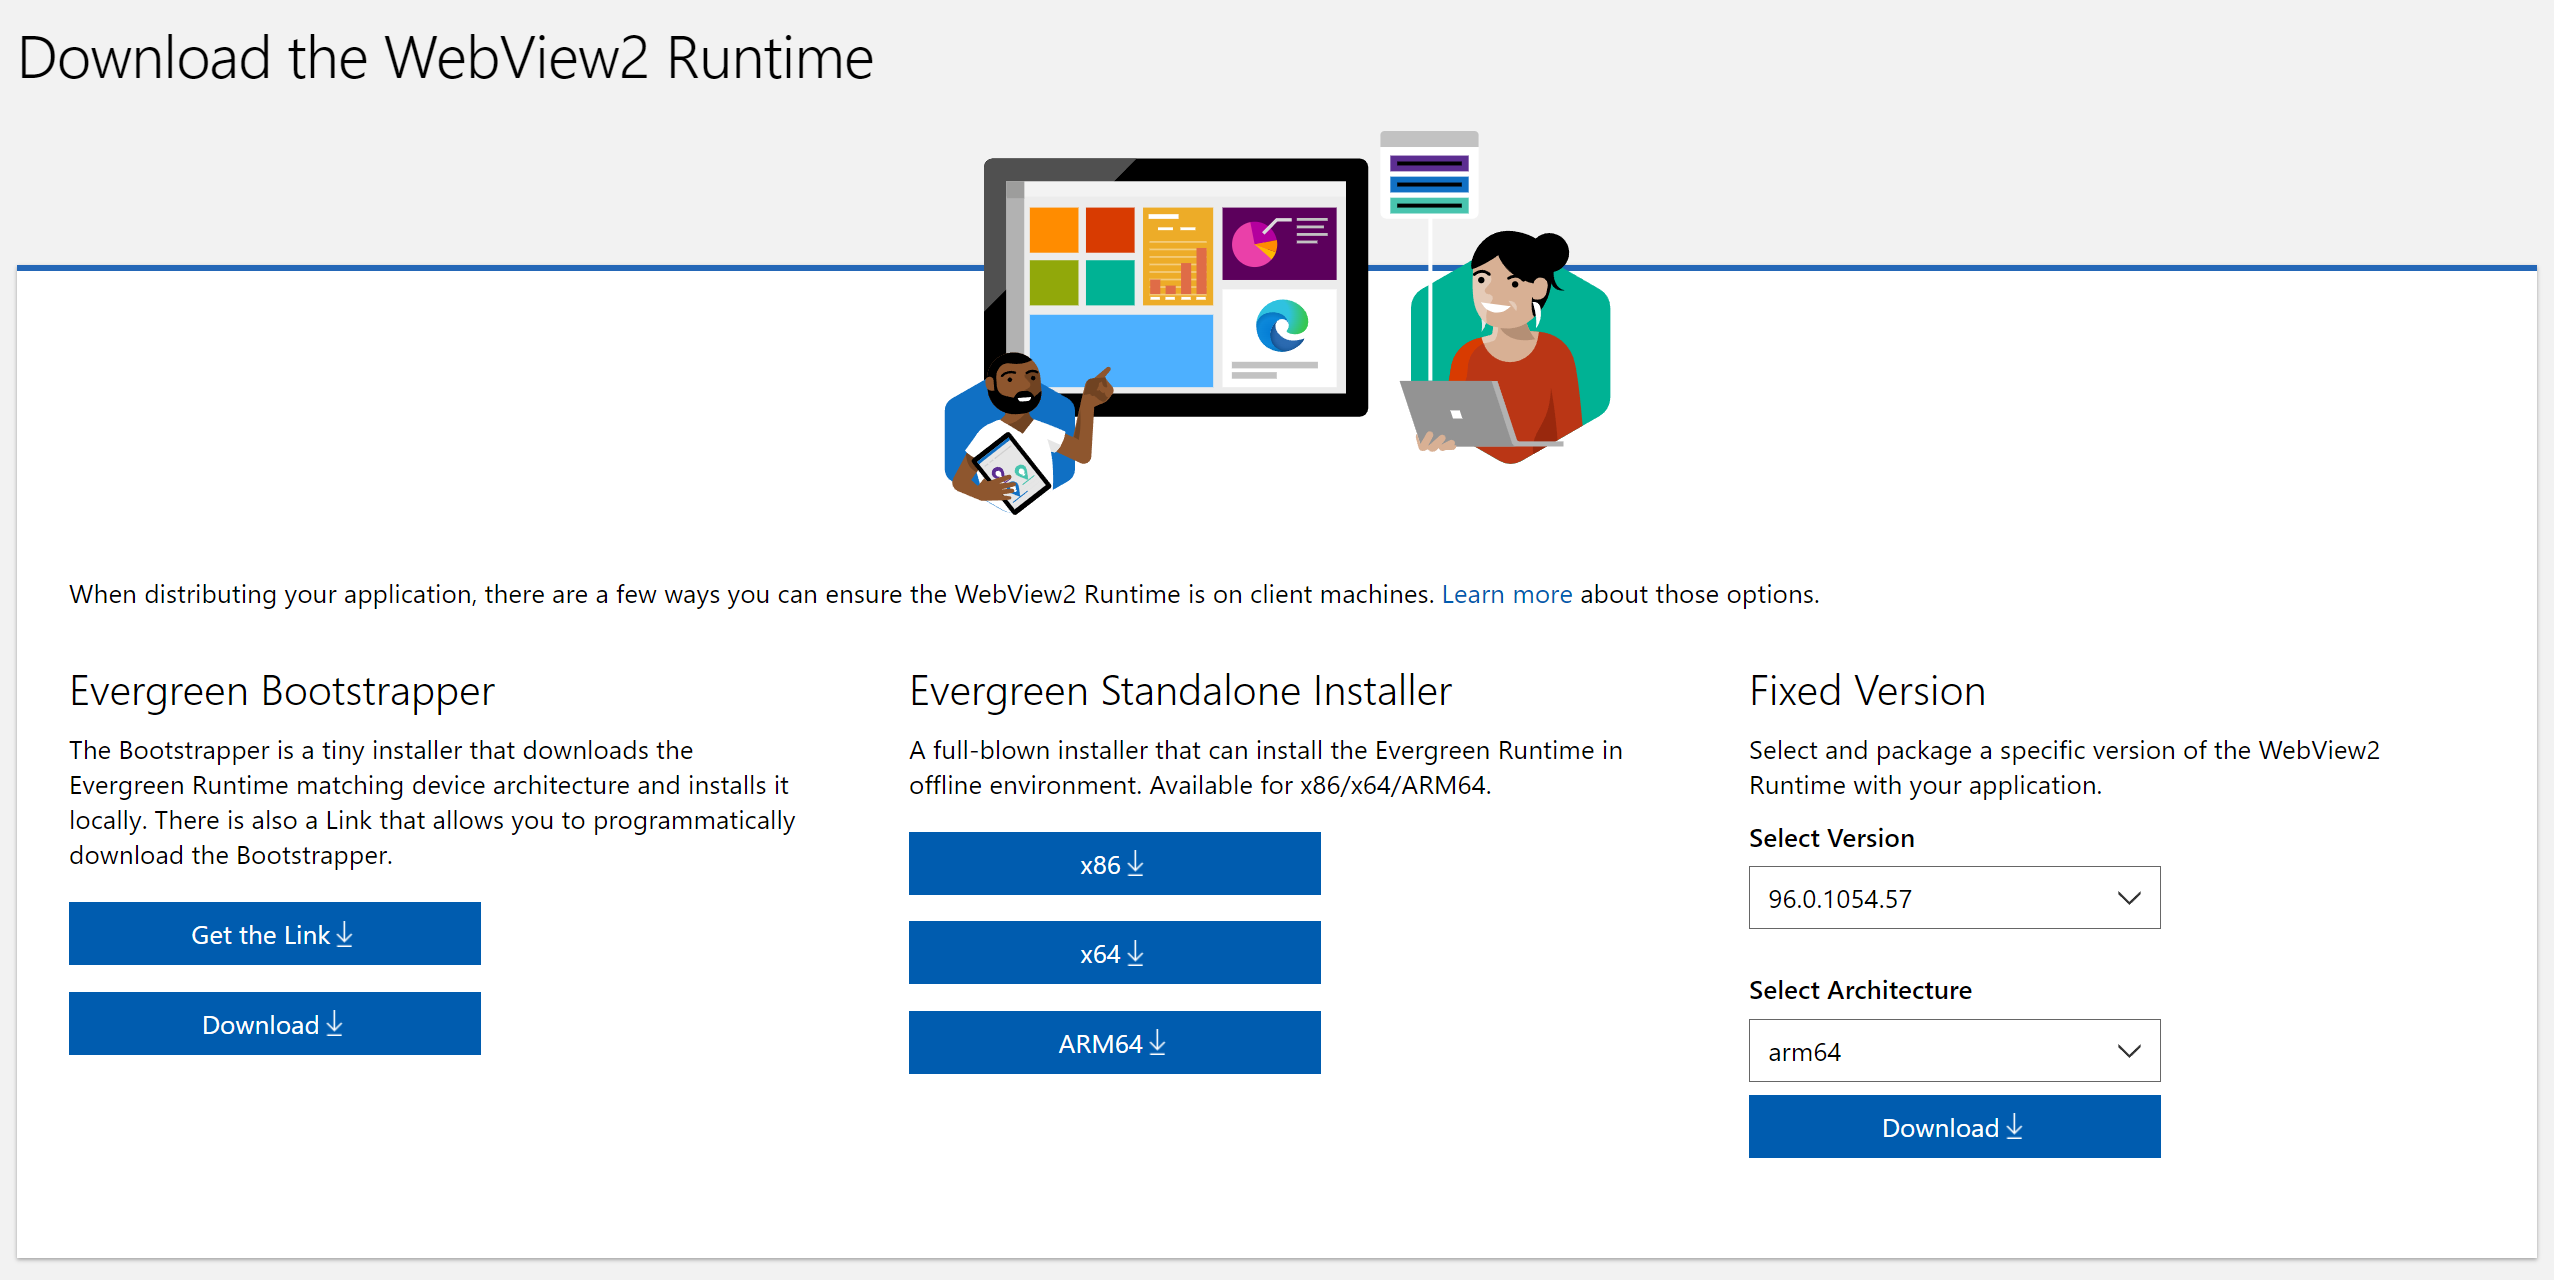2554x1280 pixels.
Task: Click the Select Architecture label
Action: tap(1860, 990)
